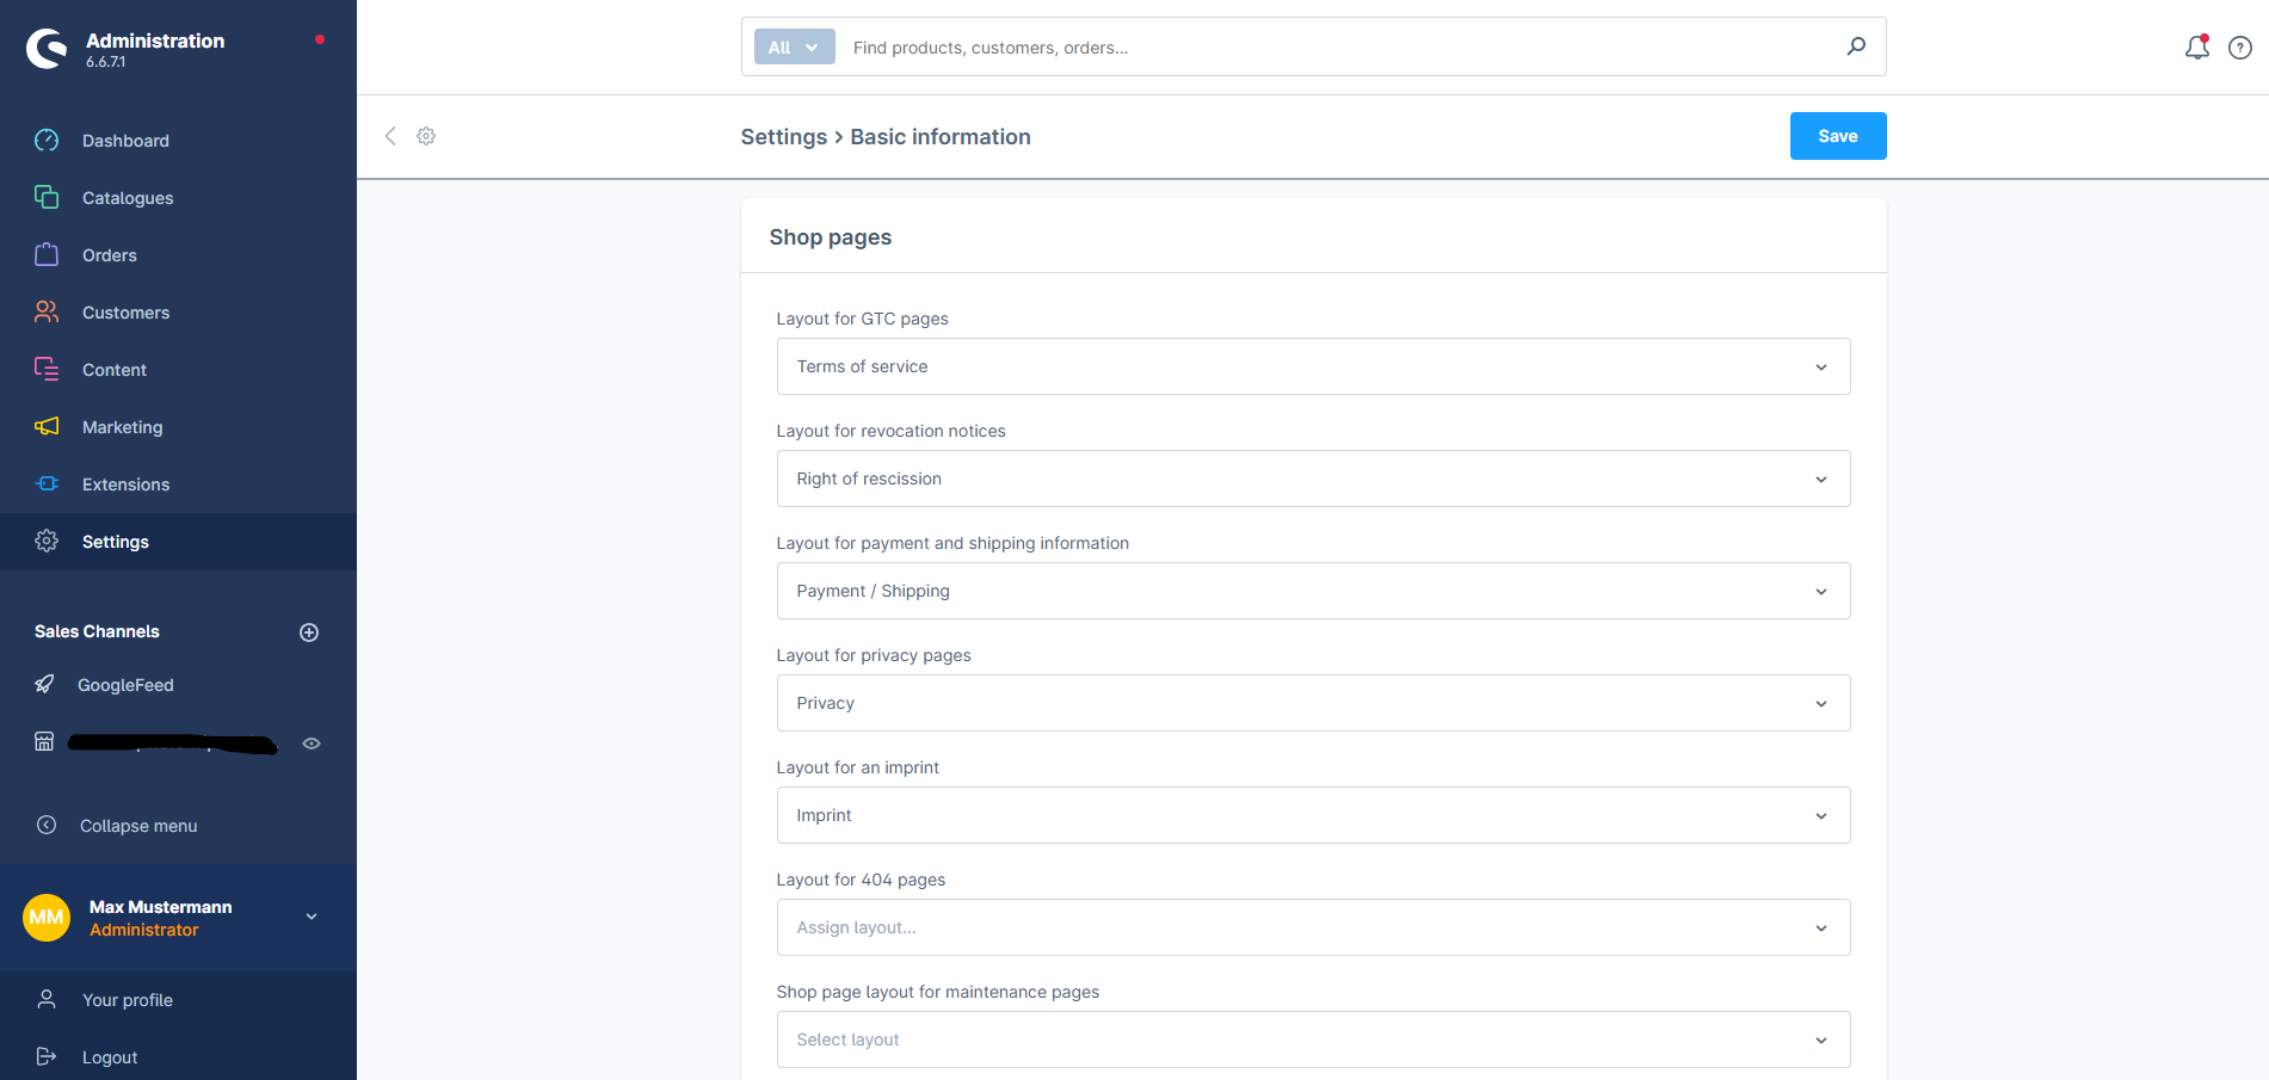2269x1080 pixels.
Task: Open Settings menu item in sidebar
Action: (x=114, y=541)
